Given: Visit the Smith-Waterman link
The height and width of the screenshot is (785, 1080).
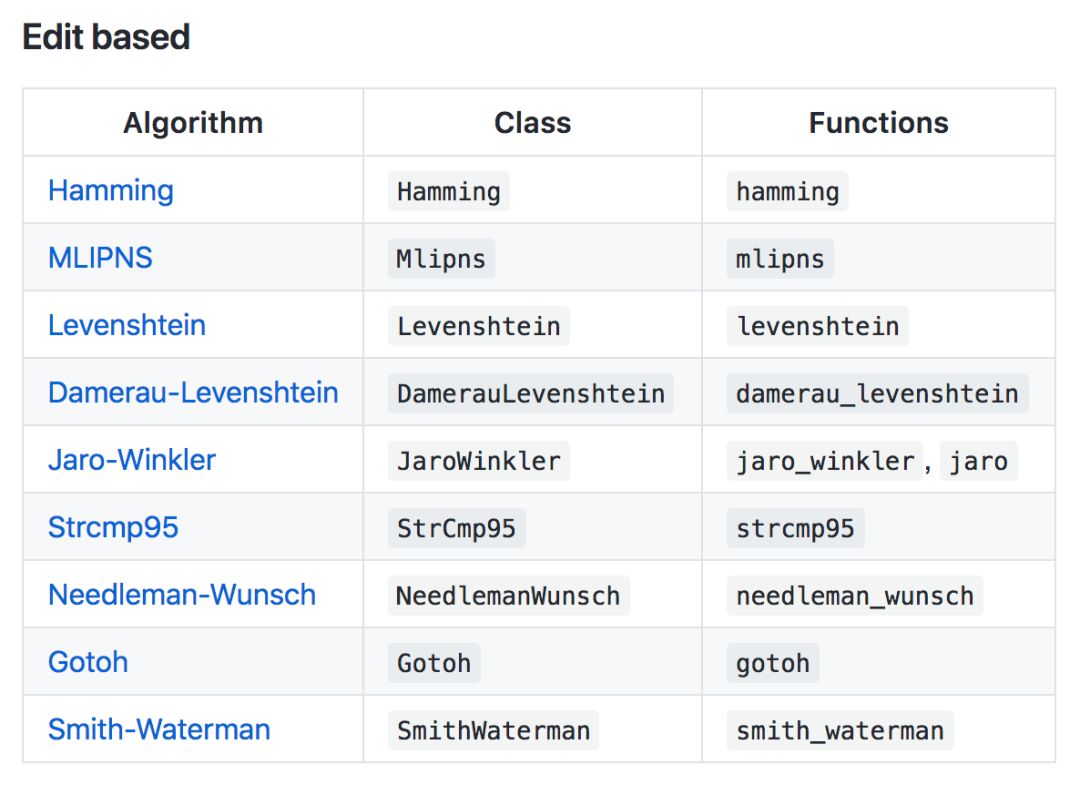Looking at the screenshot, I should tap(159, 729).
